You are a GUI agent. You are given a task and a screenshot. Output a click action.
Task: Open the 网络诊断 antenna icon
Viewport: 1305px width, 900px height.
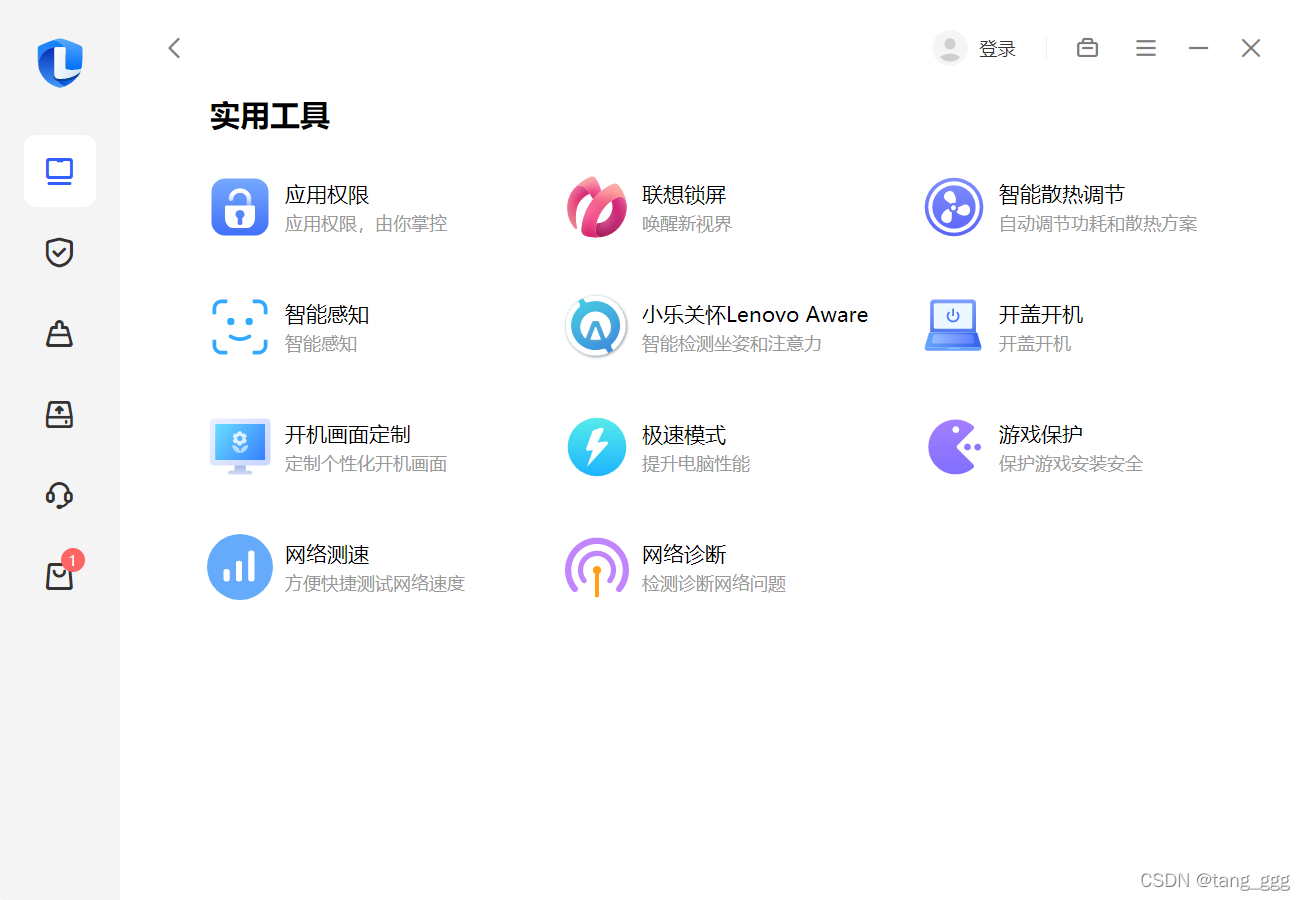click(597, 567)
